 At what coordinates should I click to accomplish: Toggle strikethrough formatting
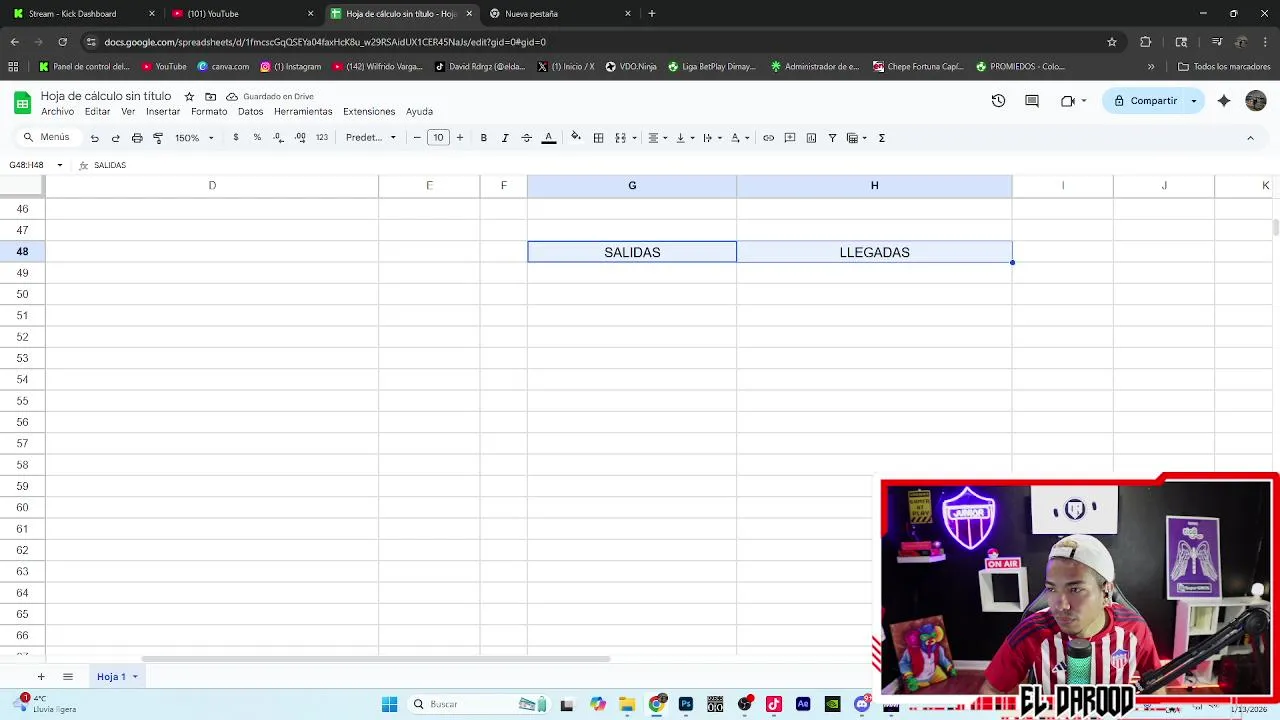point(527,138)
